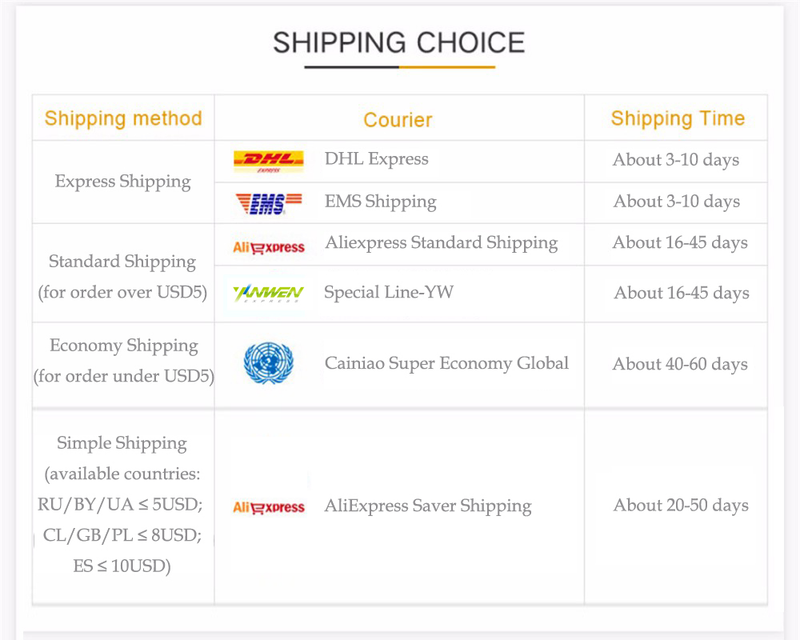The image size is (800, 640).
Task: Click the Courier column header
Action: pyautogui.click(x=398, y=120)
